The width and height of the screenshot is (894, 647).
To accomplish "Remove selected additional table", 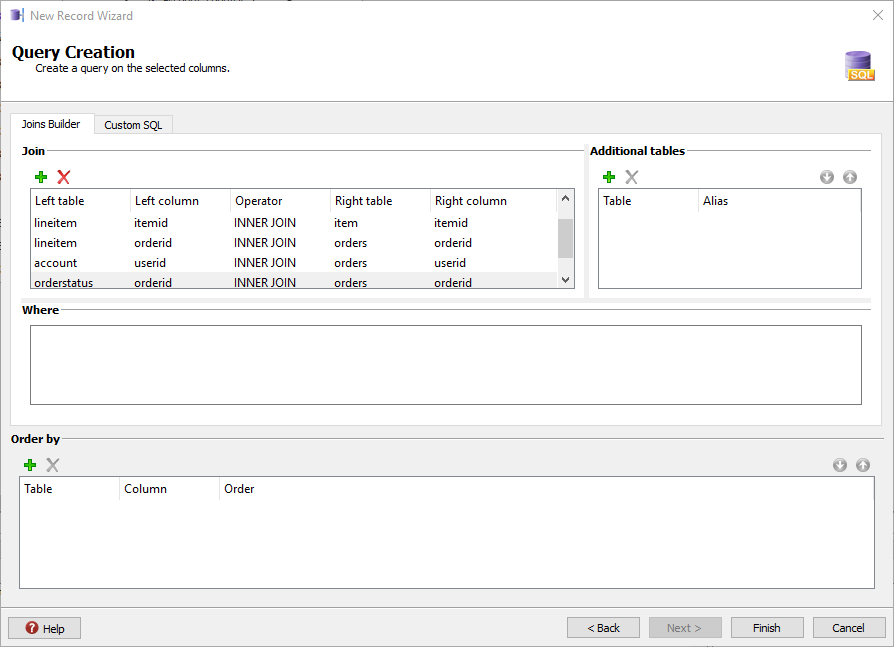I will click(630, 177).
